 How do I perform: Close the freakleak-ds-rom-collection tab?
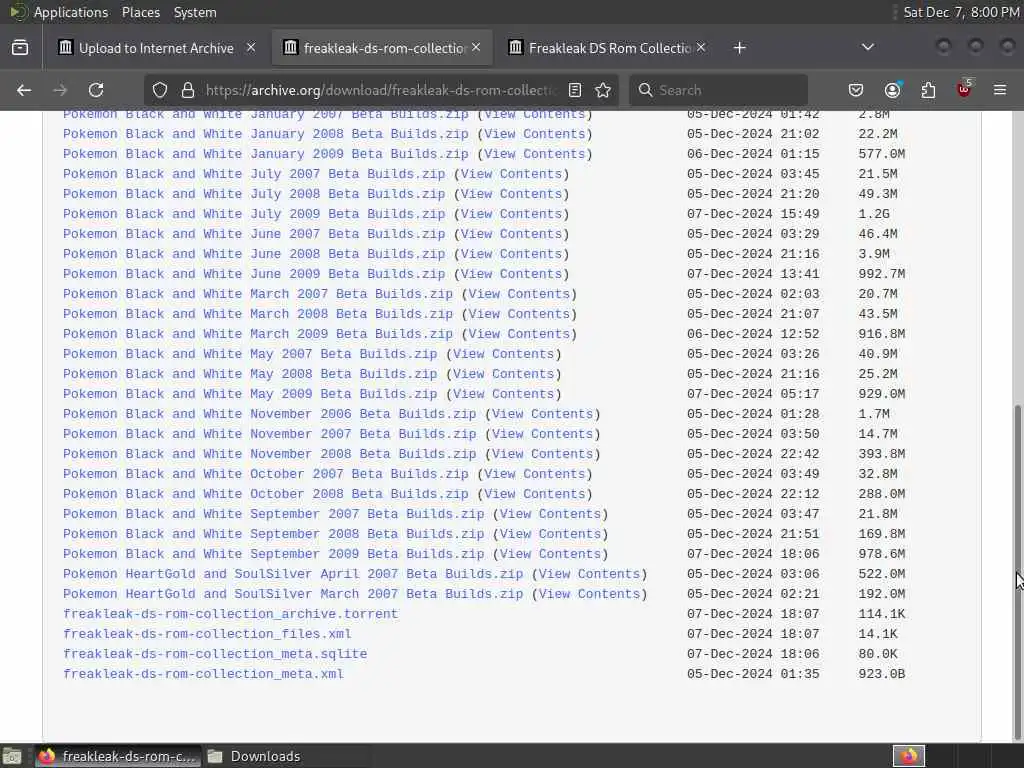(x=476, y=48)
